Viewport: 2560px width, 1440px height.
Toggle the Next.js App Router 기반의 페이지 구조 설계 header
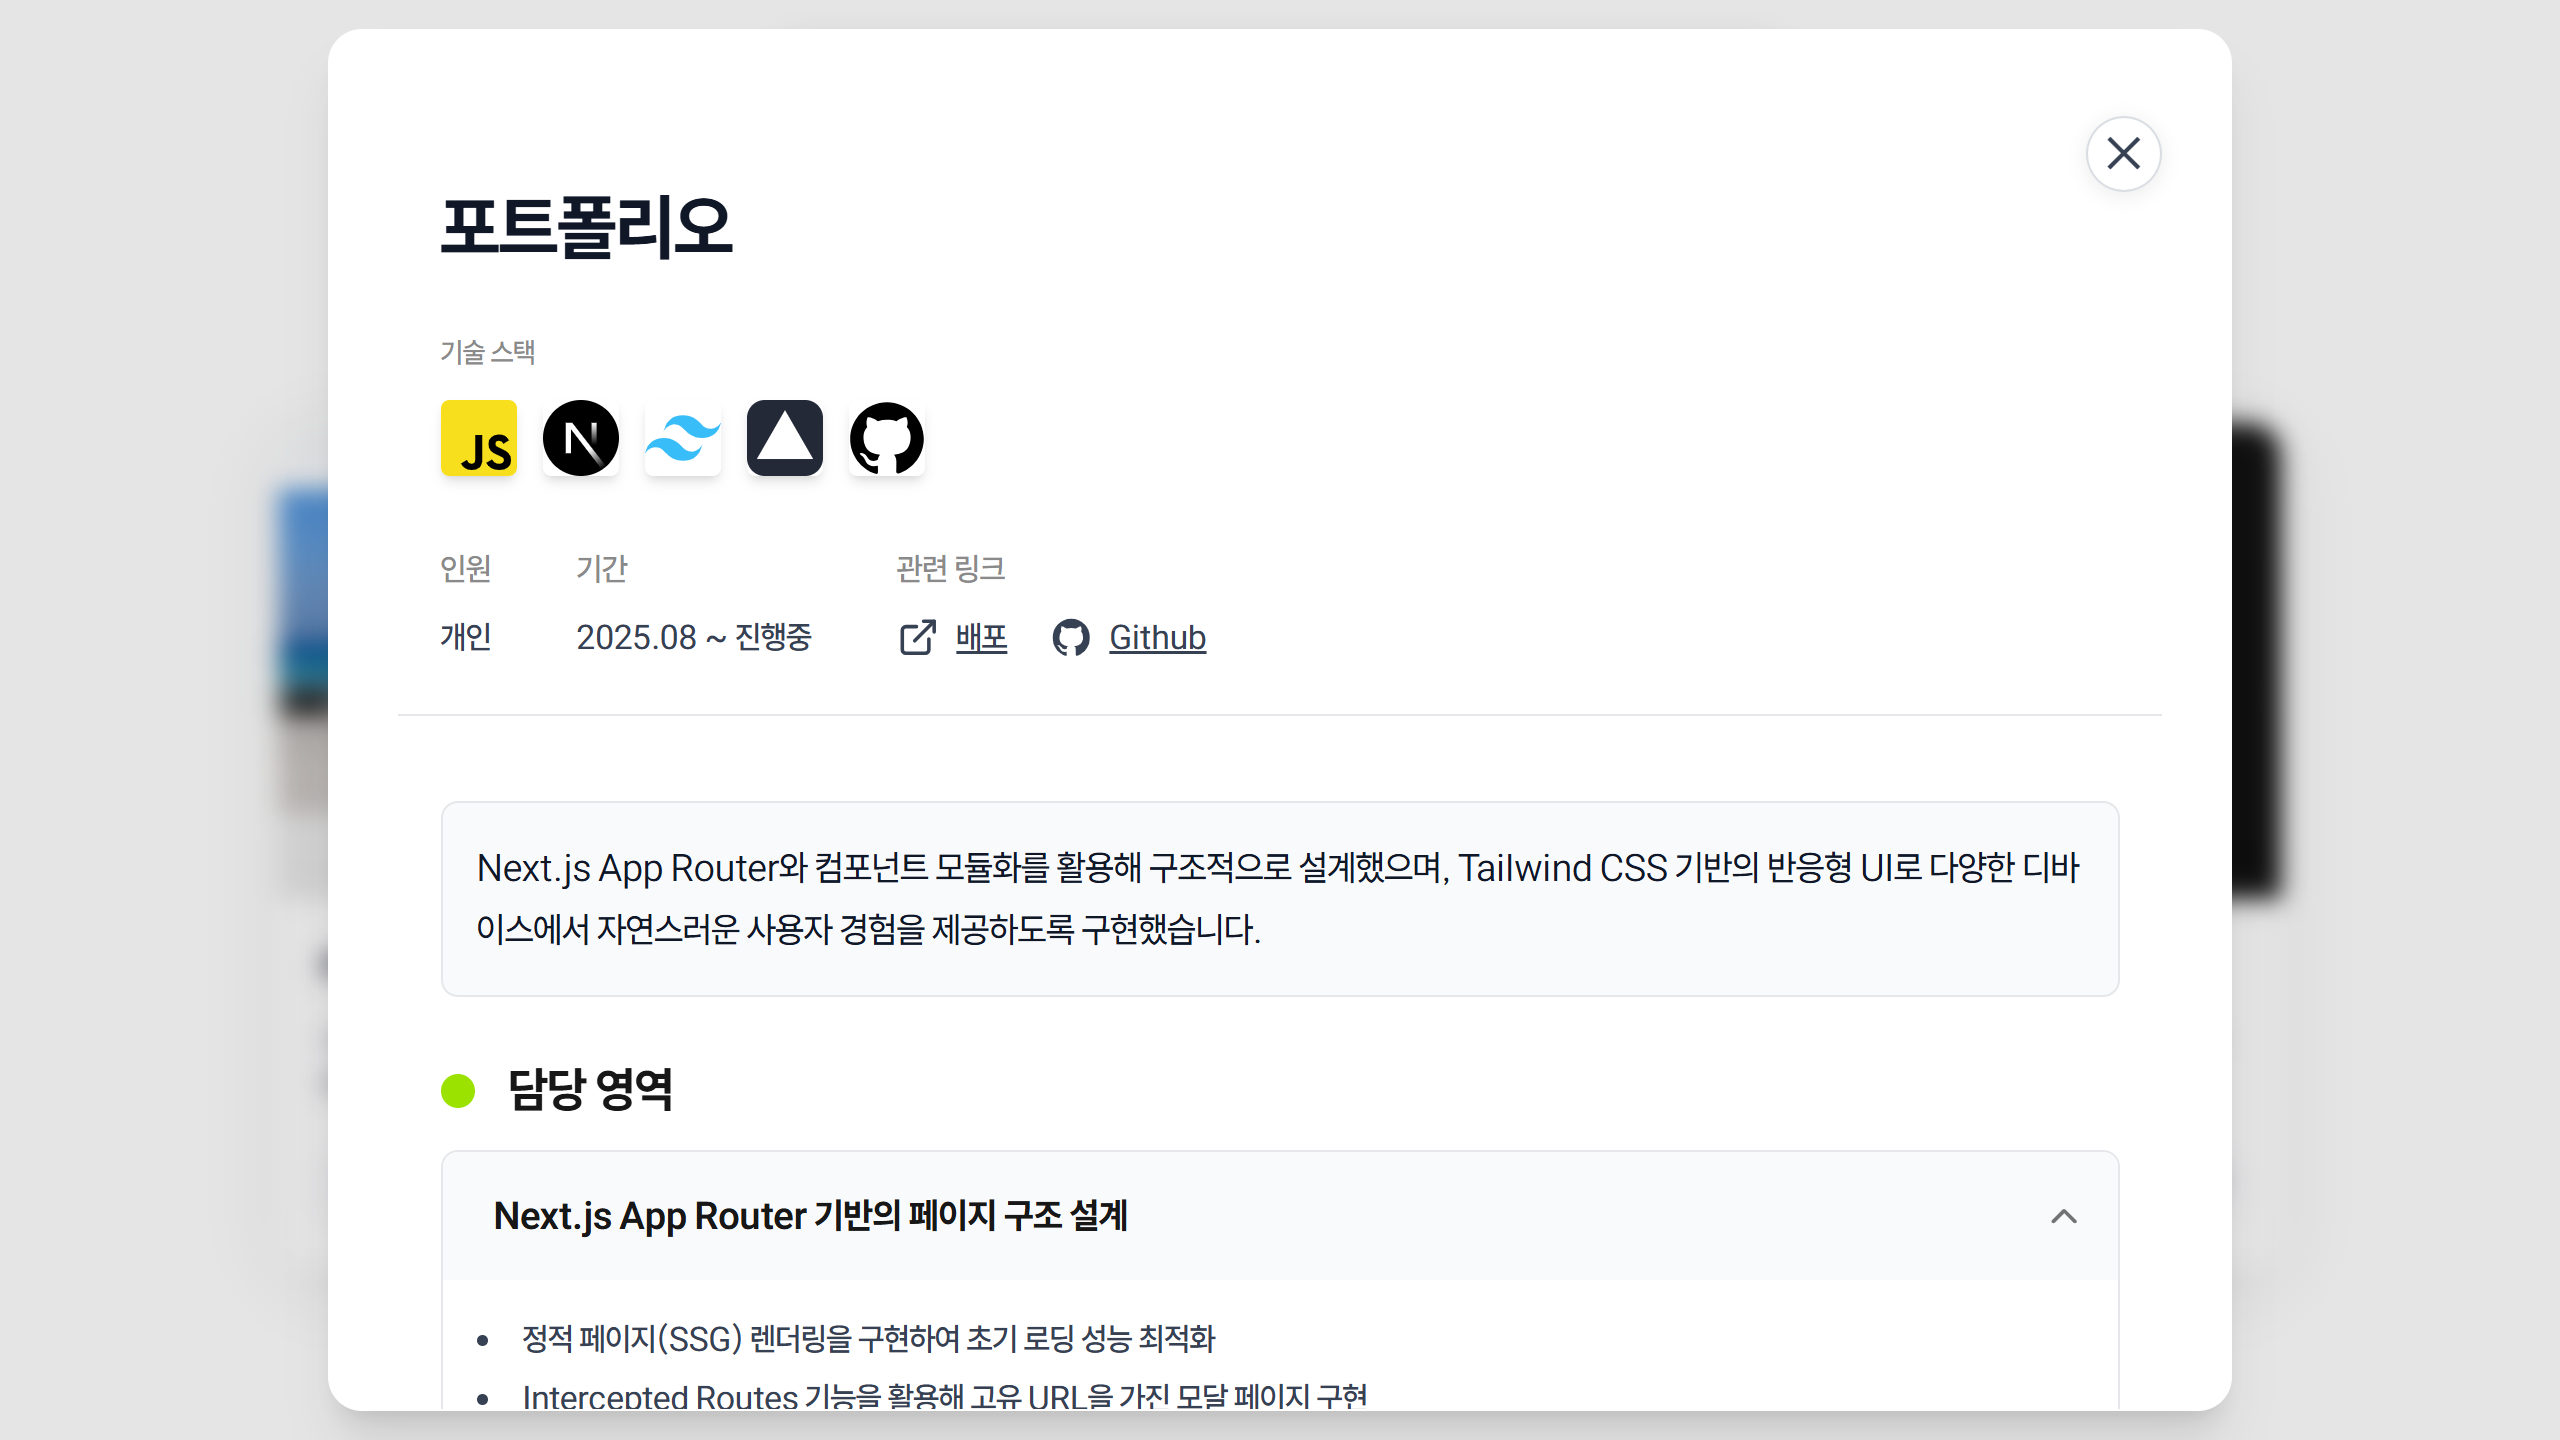810,1216
